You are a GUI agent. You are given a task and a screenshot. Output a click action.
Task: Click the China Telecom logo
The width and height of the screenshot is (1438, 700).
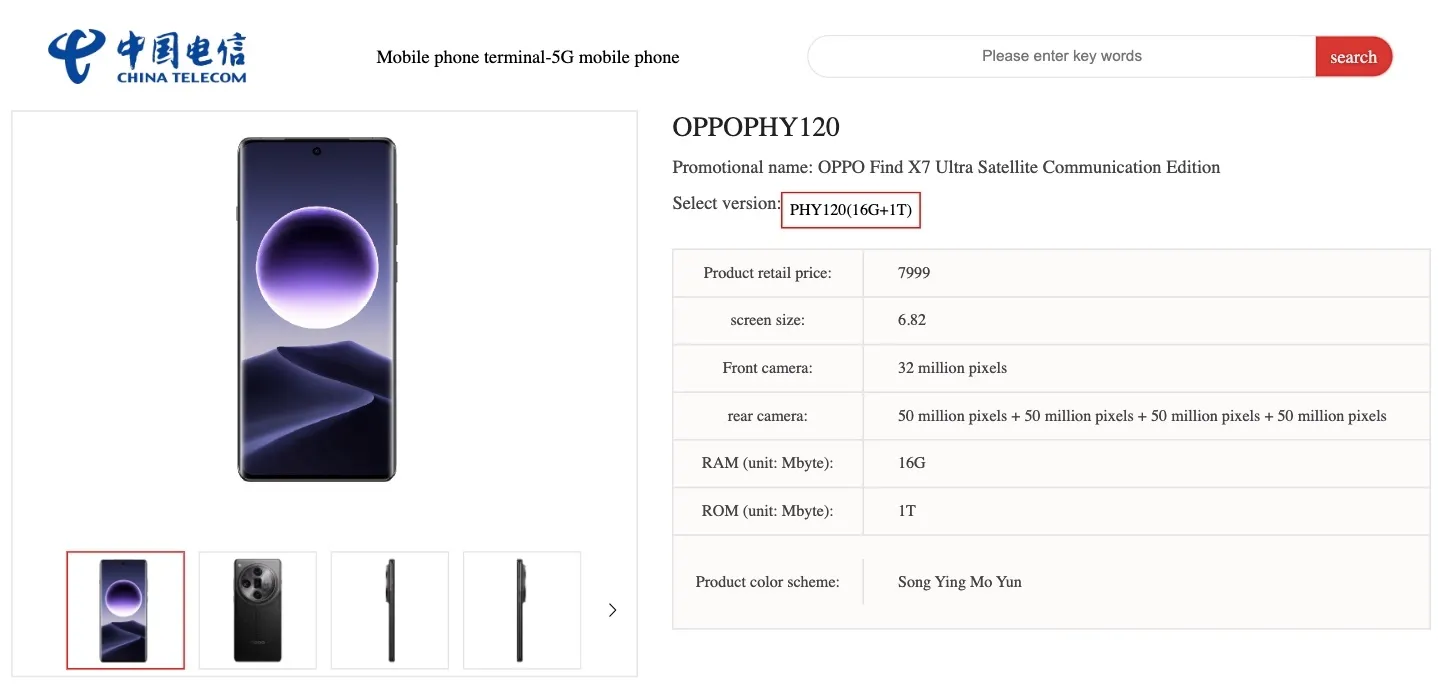(147, 57)
